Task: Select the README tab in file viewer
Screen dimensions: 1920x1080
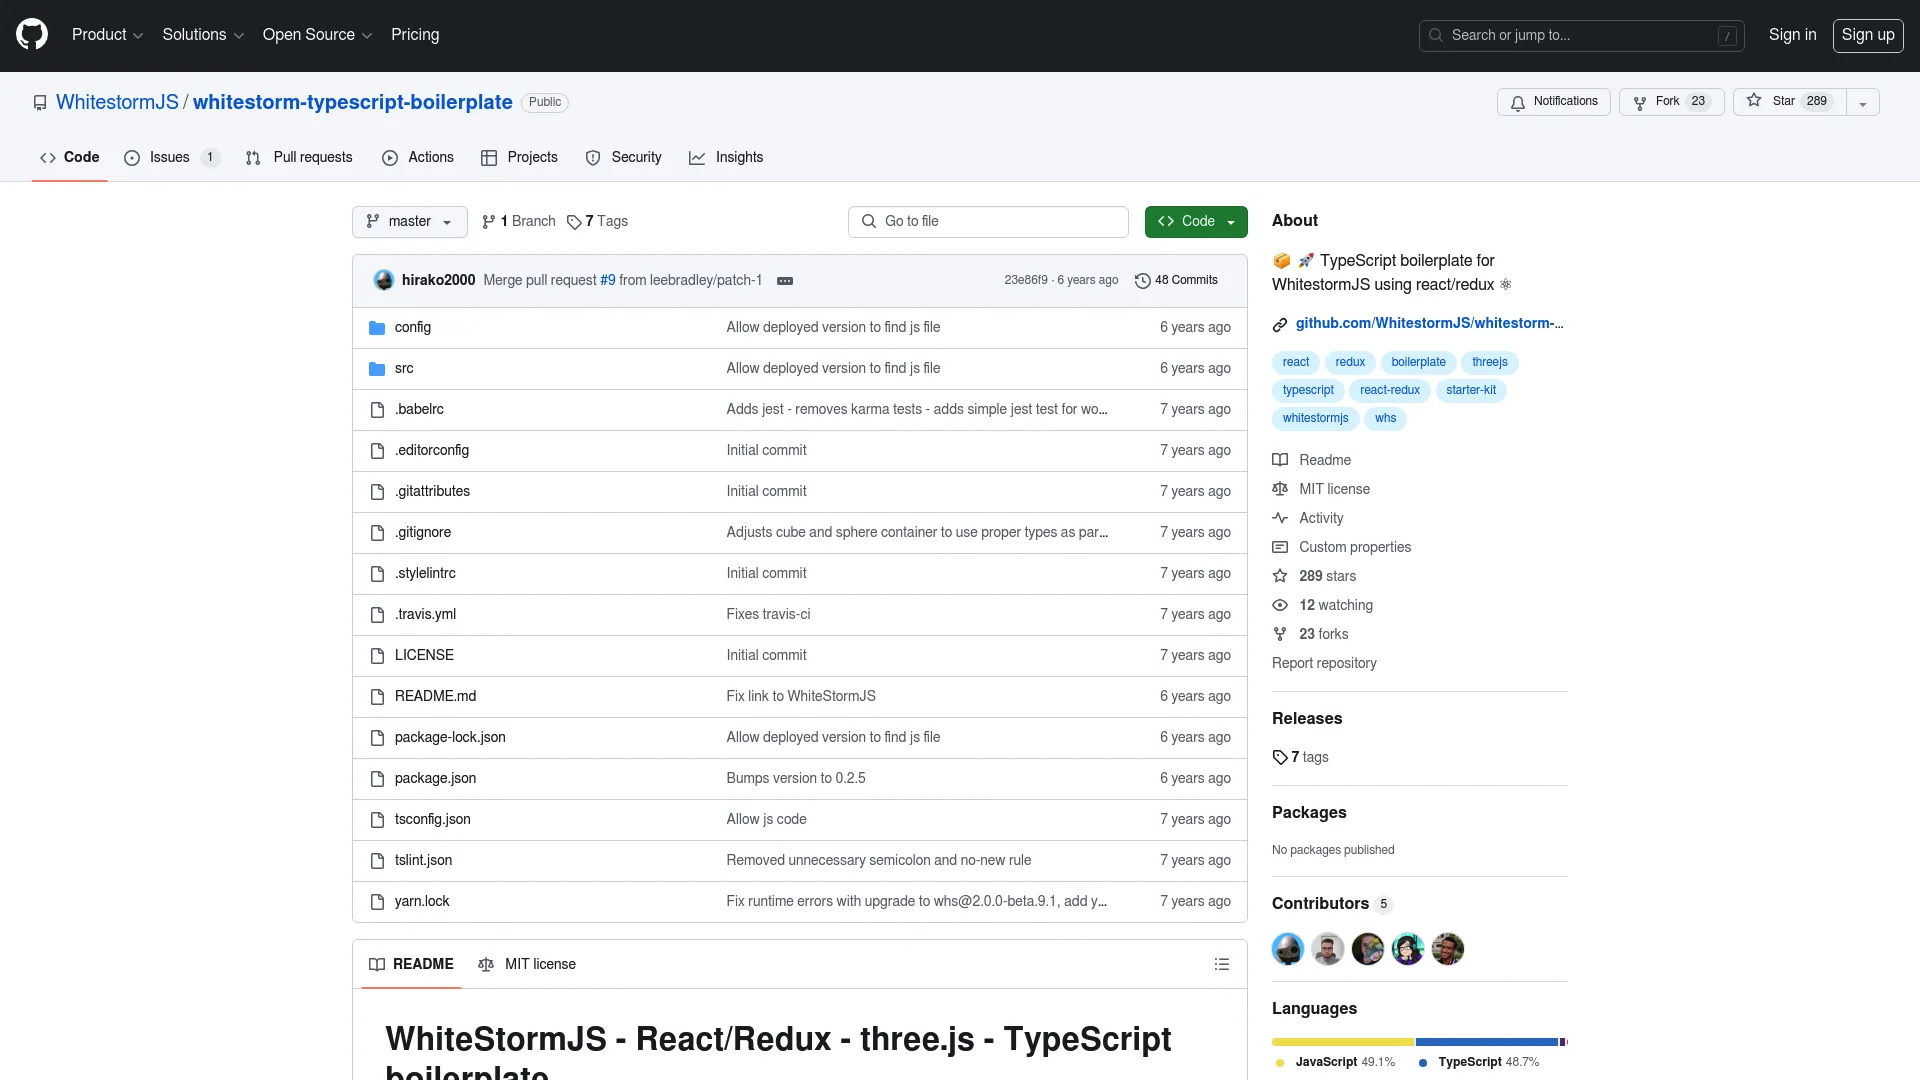Action: click(x=411, y=965)
